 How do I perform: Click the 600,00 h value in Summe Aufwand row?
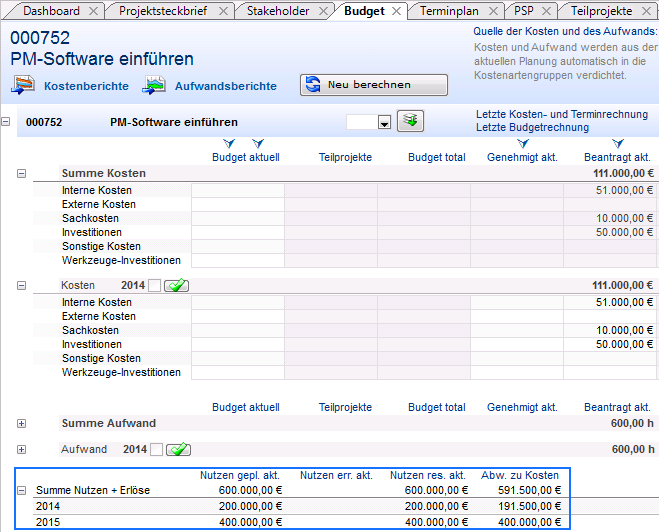(633, 423)
